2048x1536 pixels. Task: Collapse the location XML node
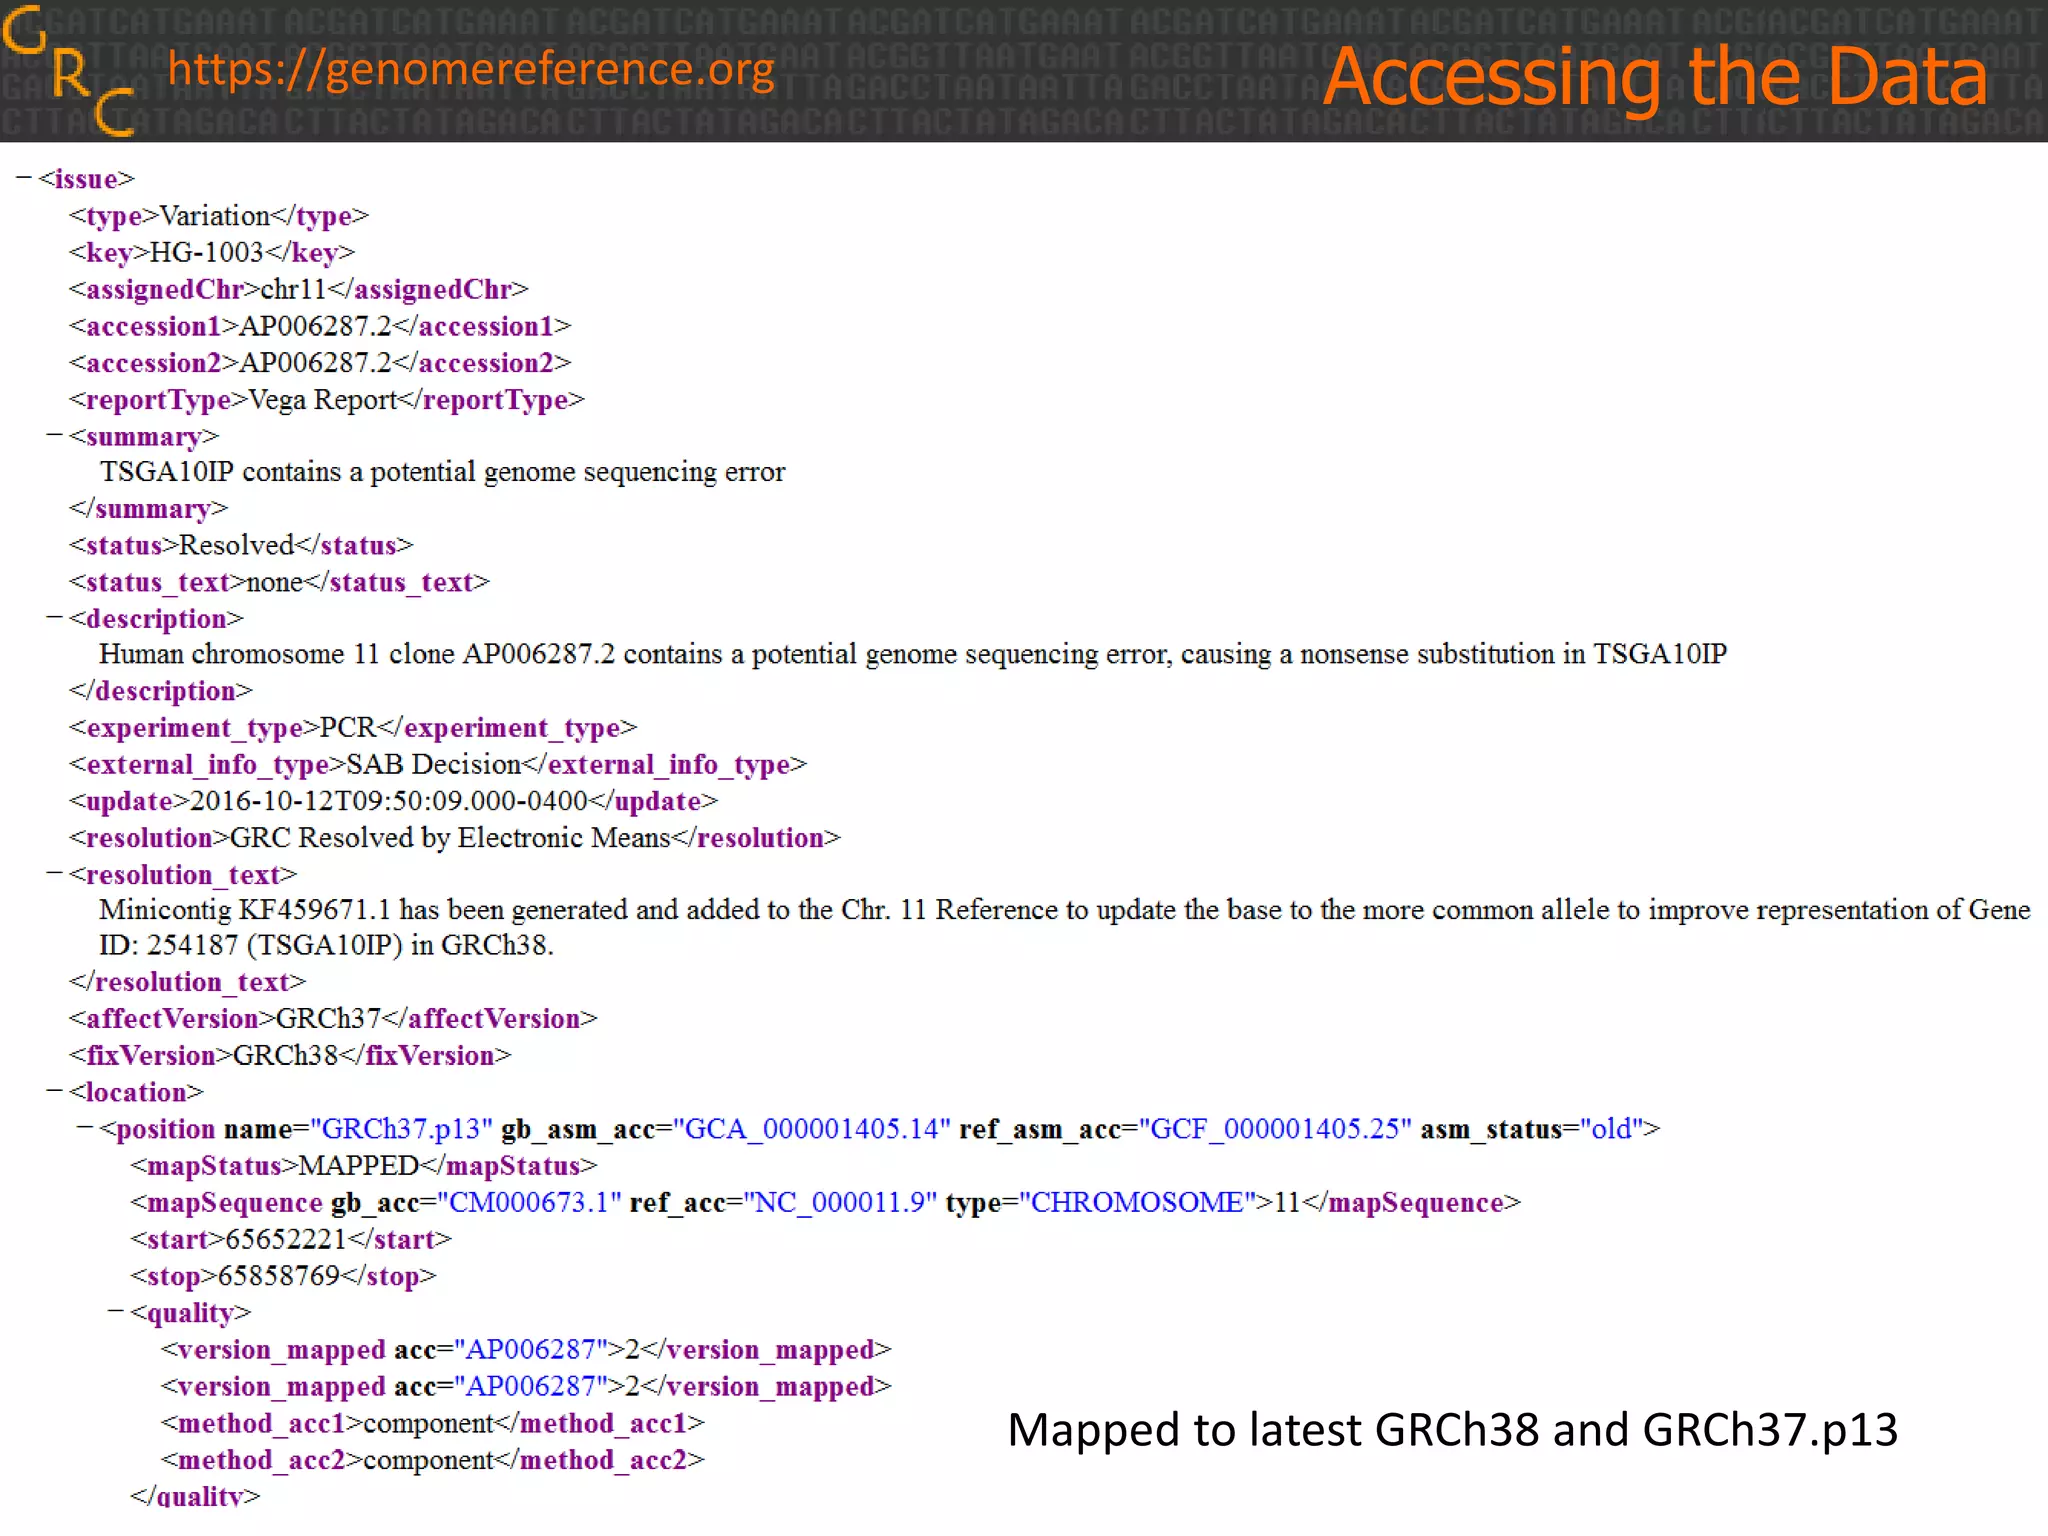click(x=54, y=1091)
